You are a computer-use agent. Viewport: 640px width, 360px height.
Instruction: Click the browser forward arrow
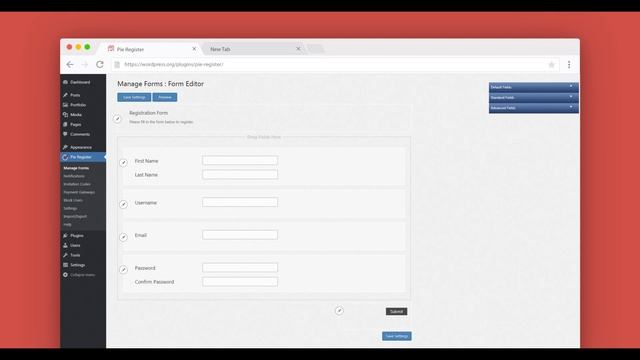85,64
